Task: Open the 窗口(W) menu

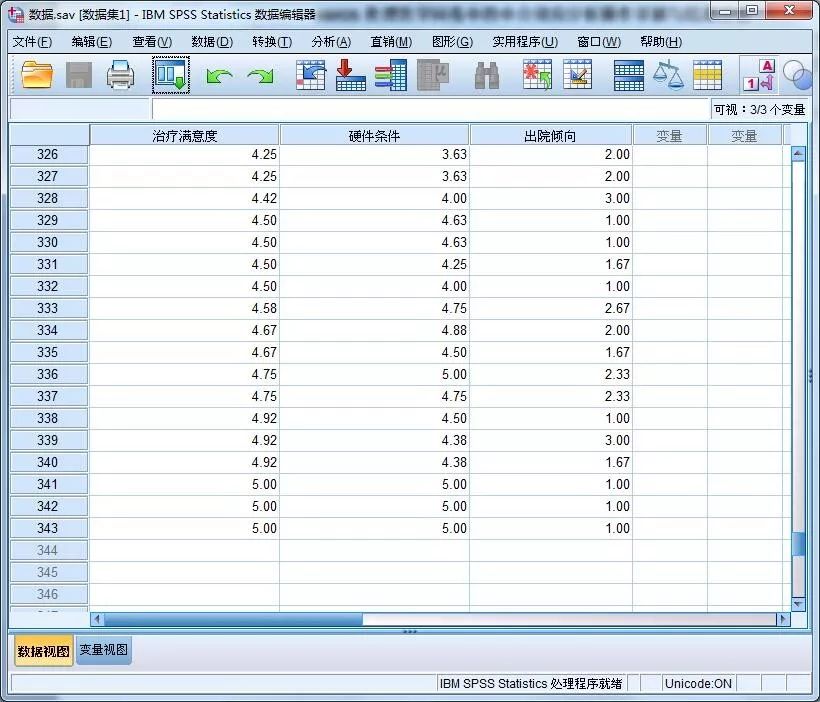Action: click(599, 42)
